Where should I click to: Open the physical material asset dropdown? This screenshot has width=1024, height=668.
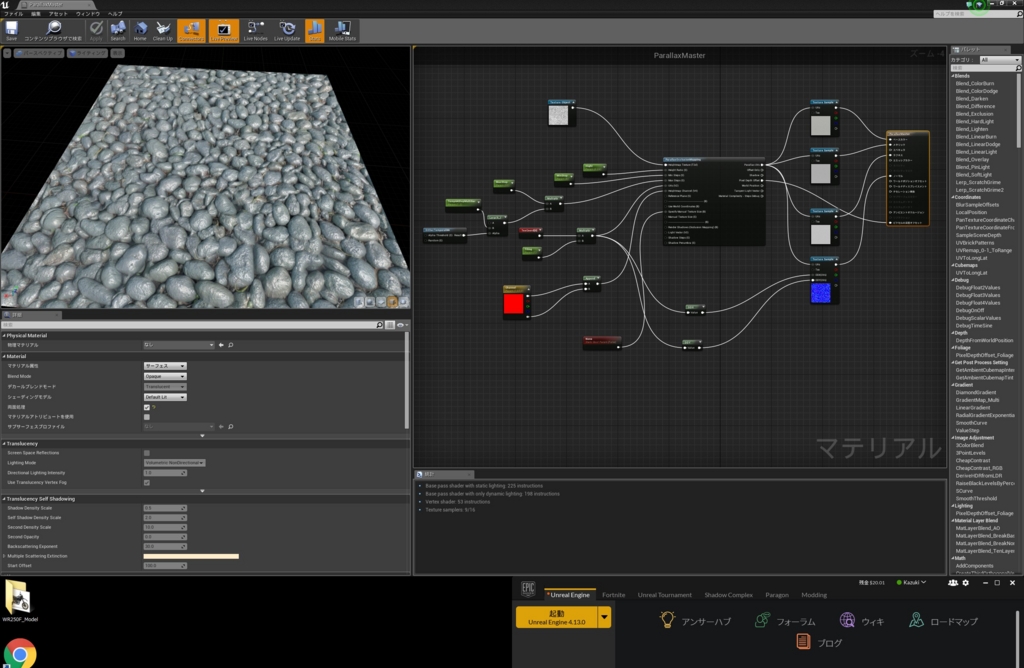179,345
